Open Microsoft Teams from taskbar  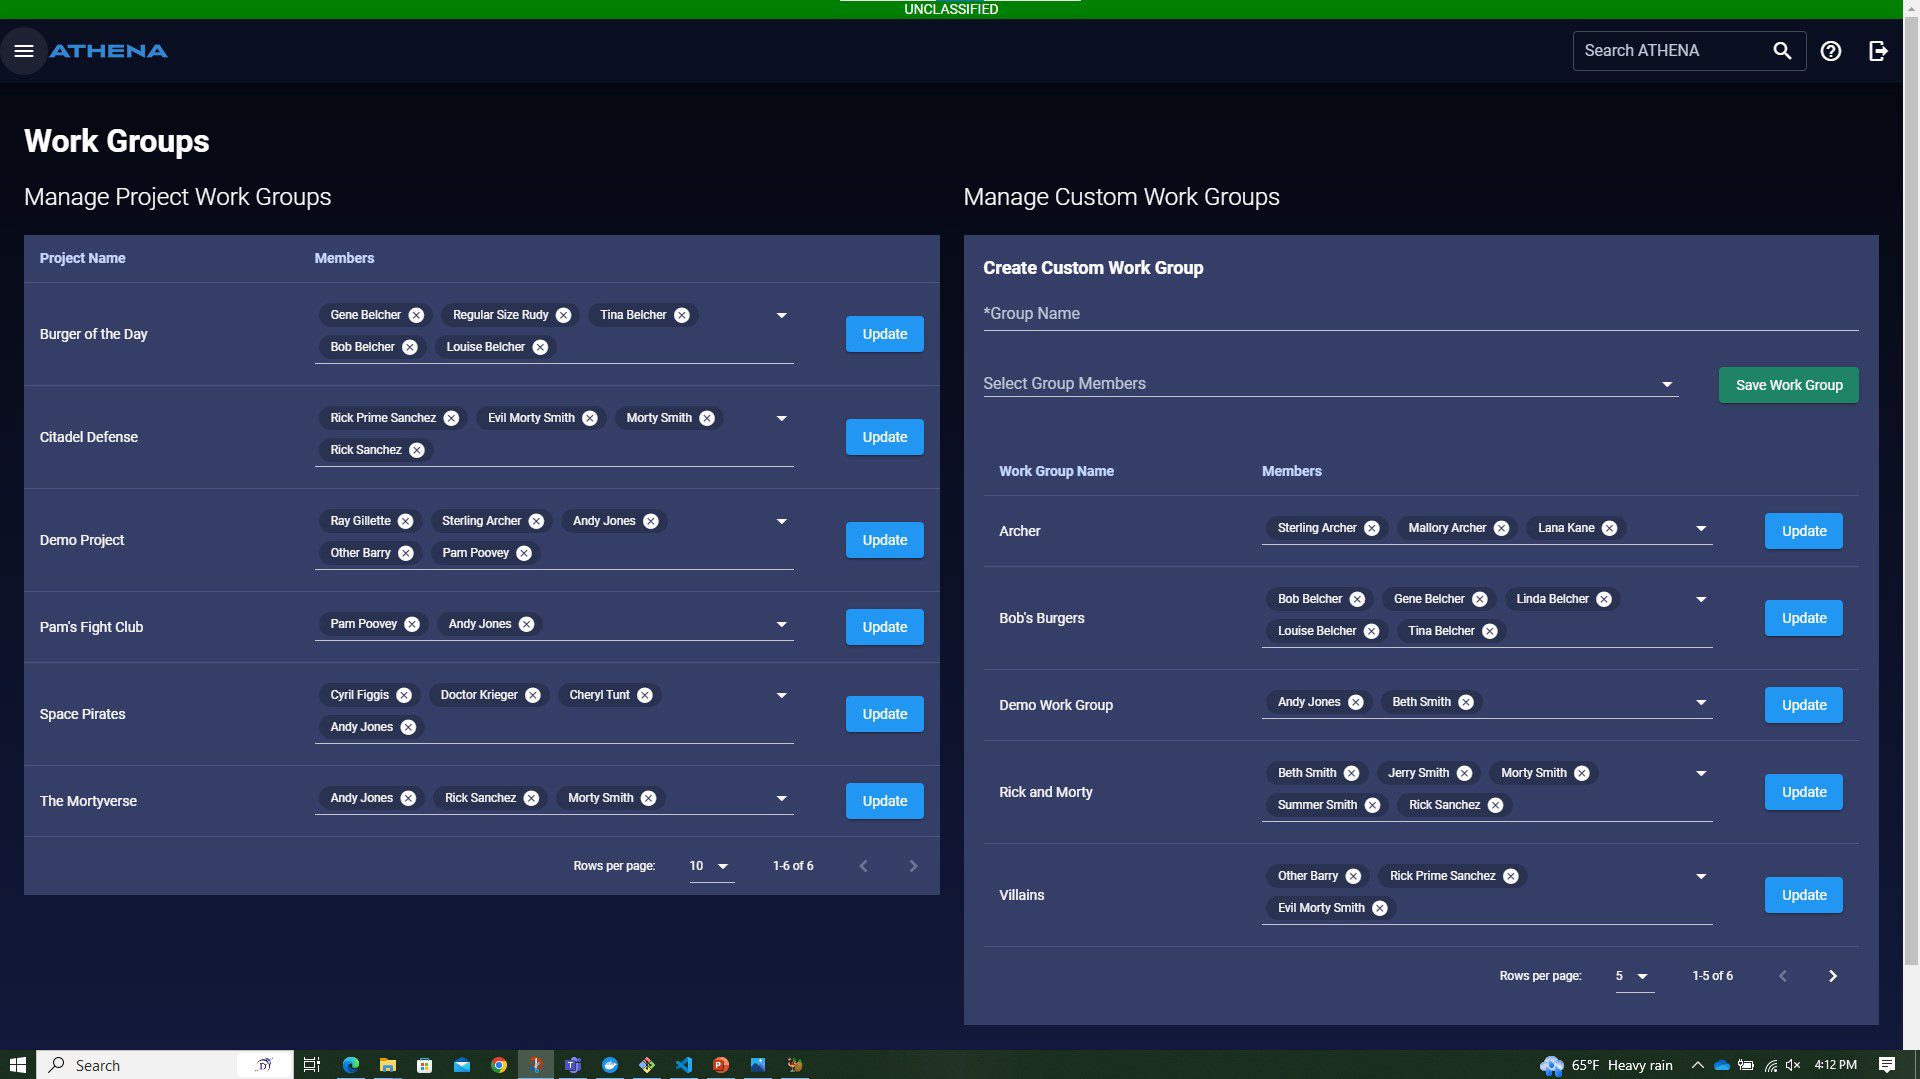click(x=572, y=1065)
